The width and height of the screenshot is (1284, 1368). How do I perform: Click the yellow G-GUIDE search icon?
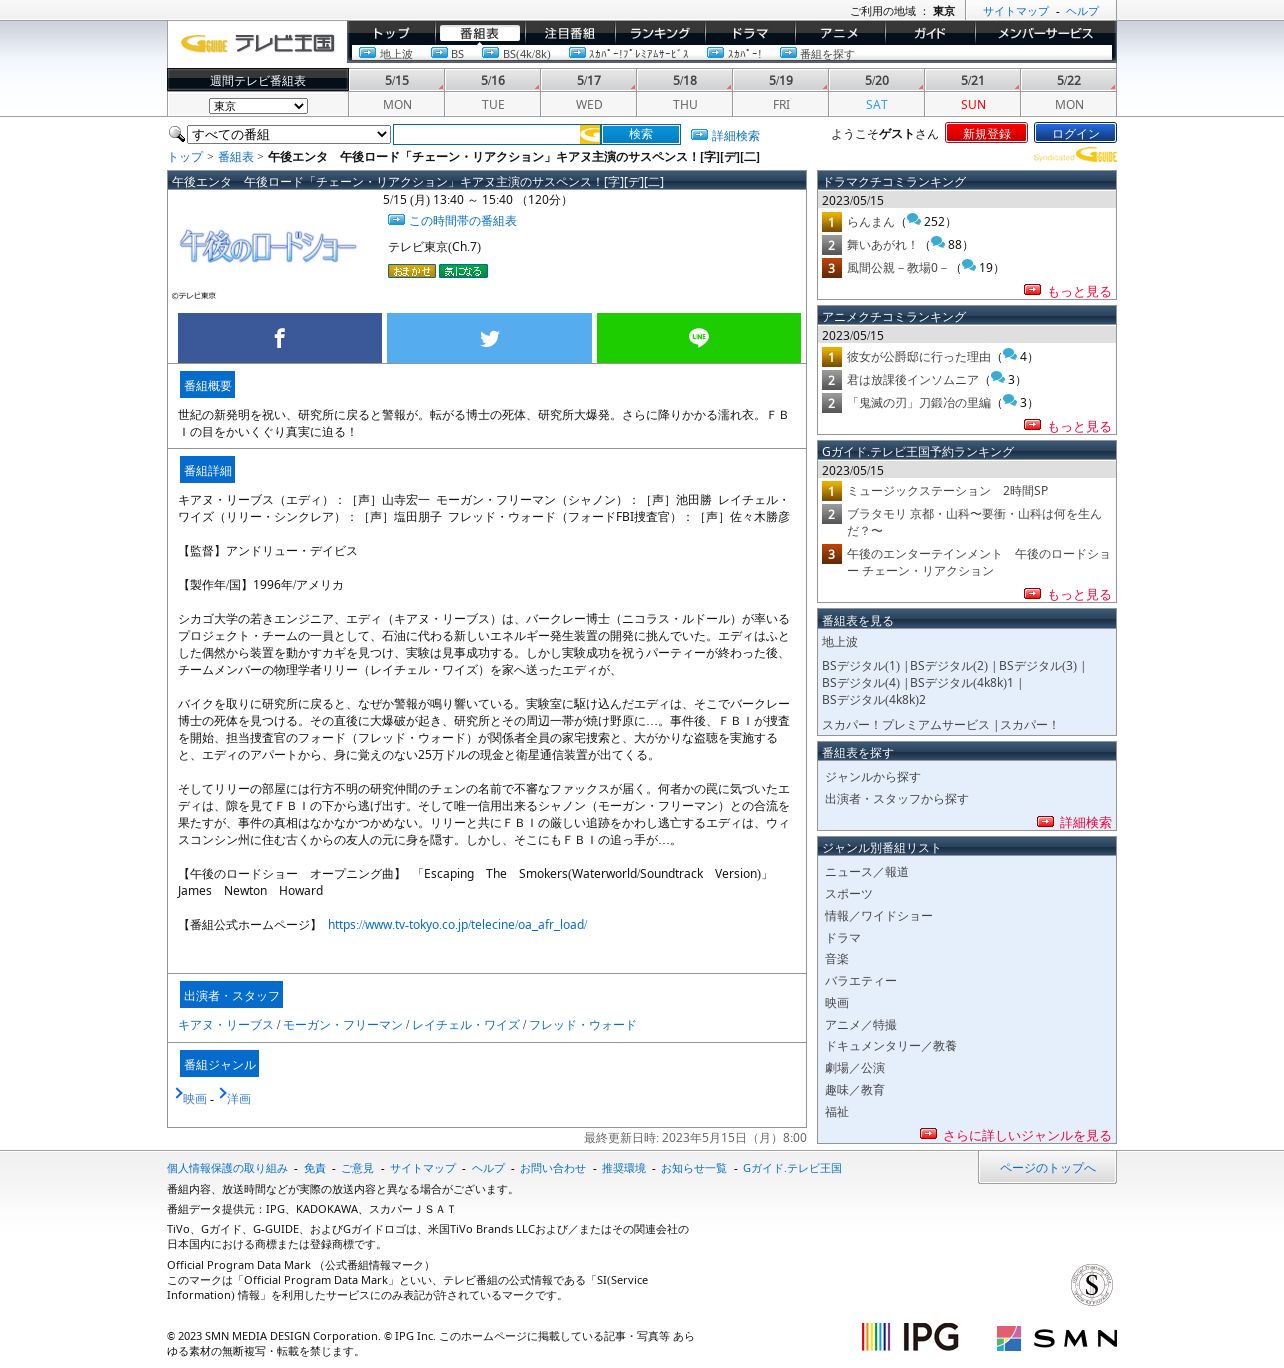(590, 134)
